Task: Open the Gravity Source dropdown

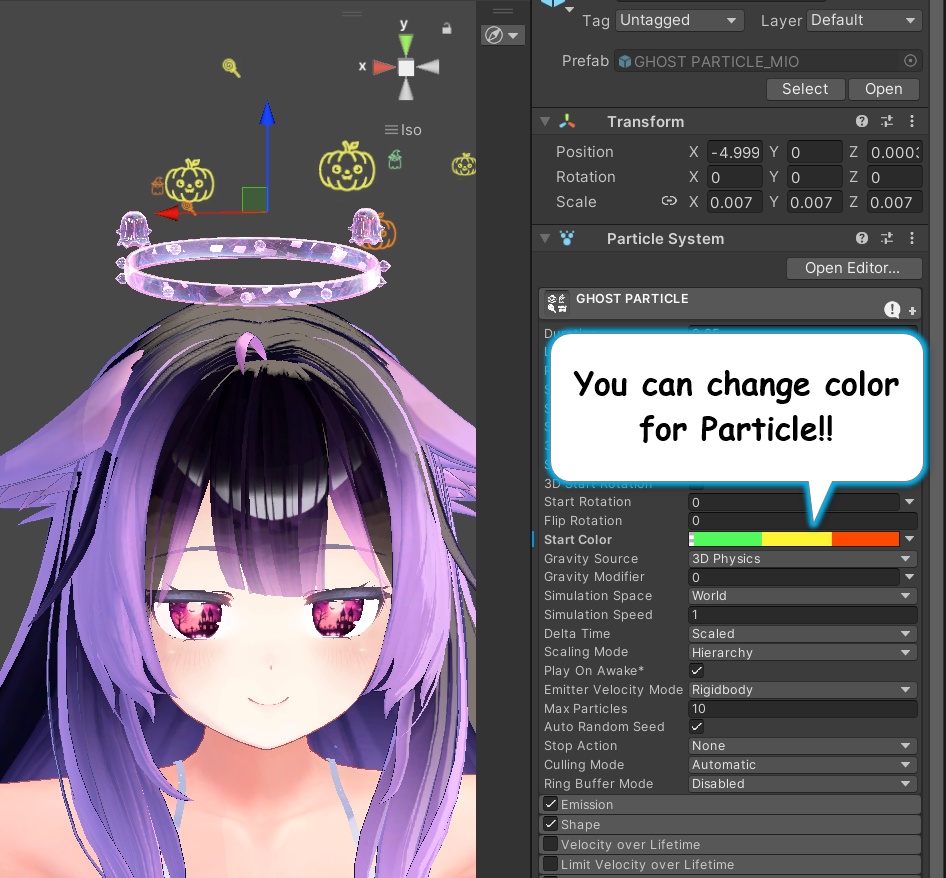Action: tap(802, 559)
